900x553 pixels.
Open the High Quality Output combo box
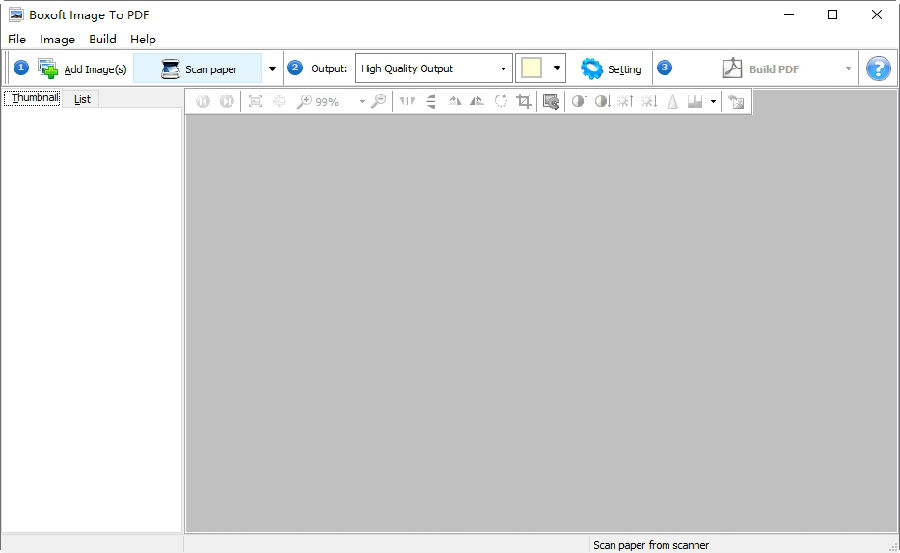(x=433, y=68)
